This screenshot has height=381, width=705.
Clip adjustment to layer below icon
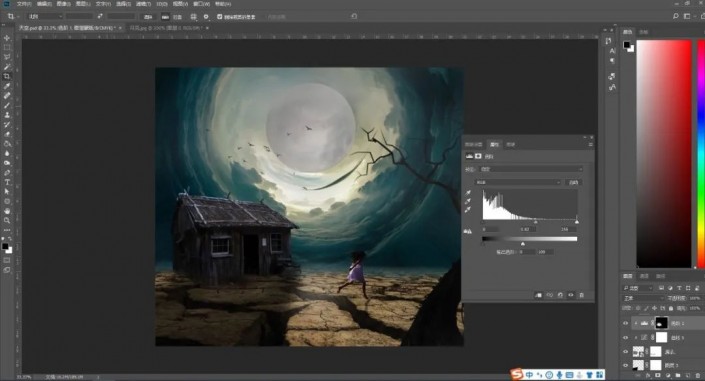[x=538, y=295]
